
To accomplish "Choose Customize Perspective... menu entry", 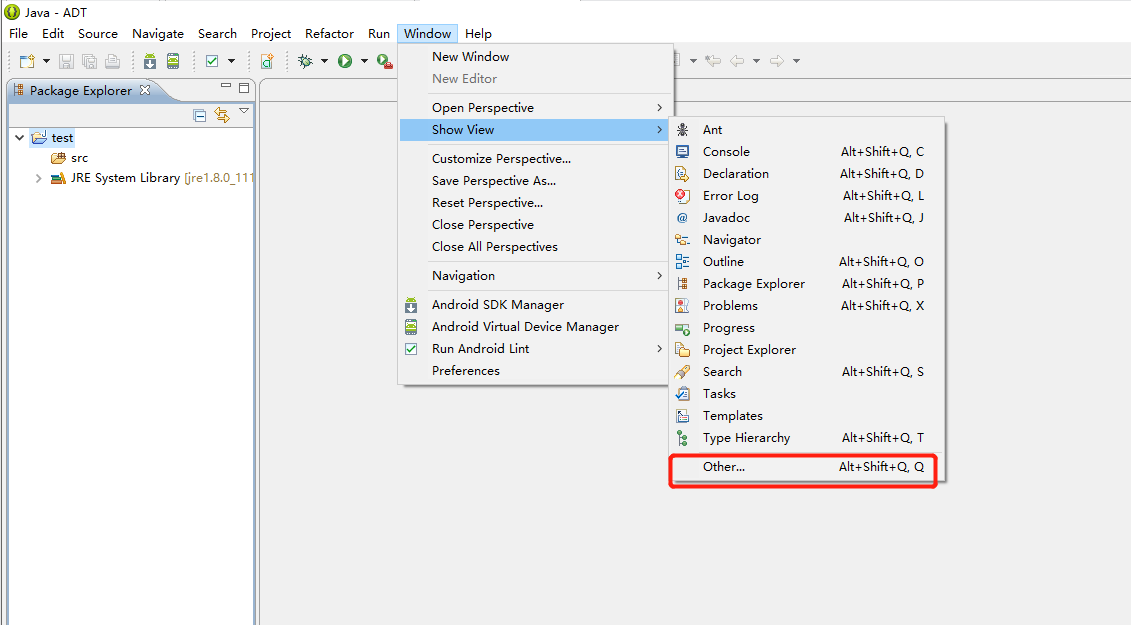I will click(534, 159).
